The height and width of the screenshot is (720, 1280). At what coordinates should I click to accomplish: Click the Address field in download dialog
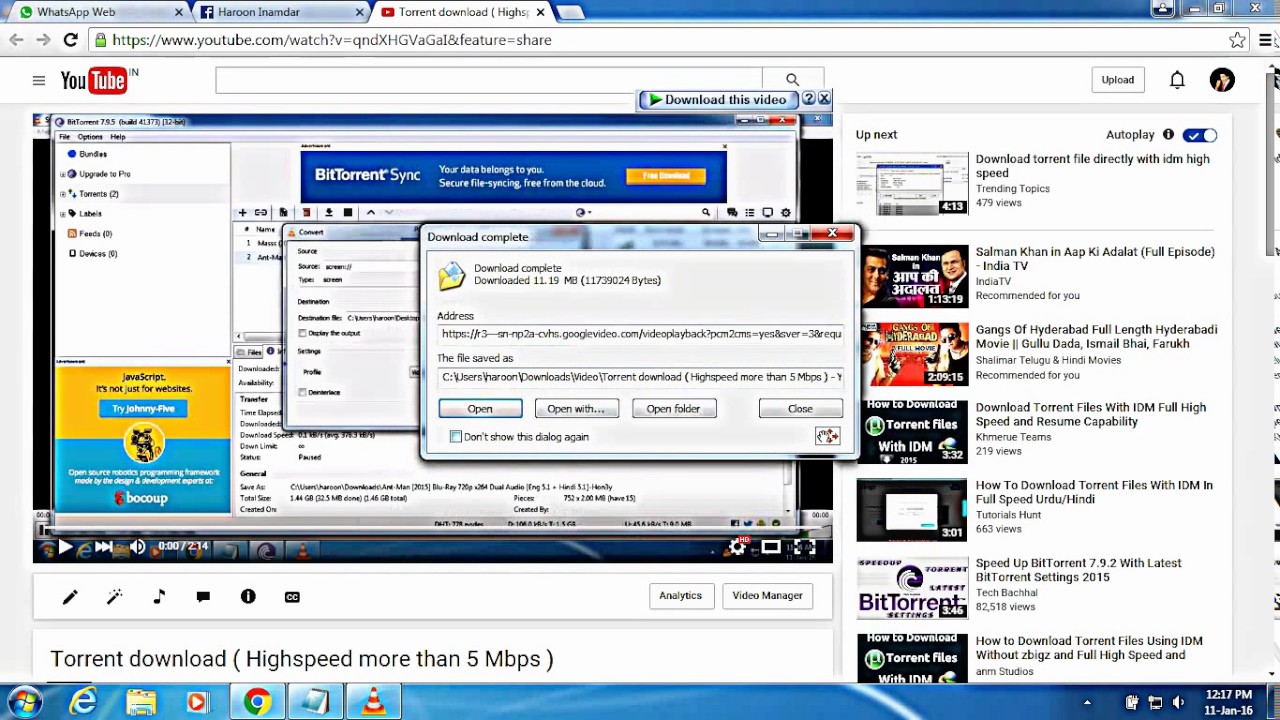(641, 334)
